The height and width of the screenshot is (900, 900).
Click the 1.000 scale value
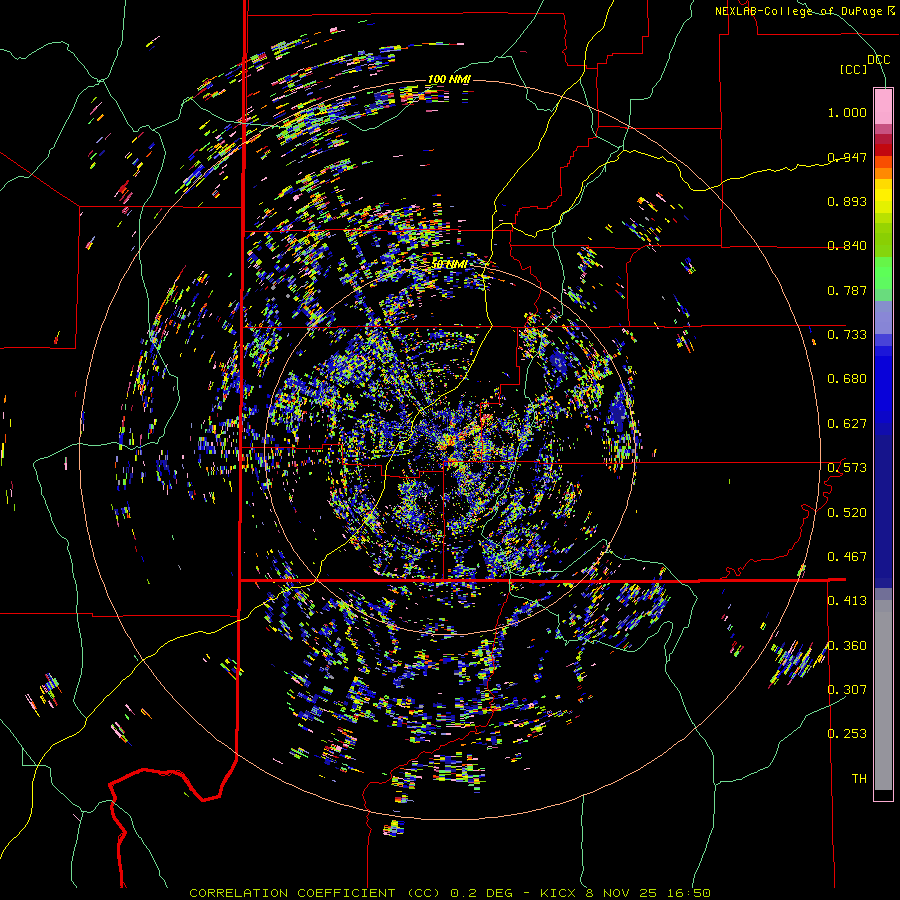coord(847,112)
